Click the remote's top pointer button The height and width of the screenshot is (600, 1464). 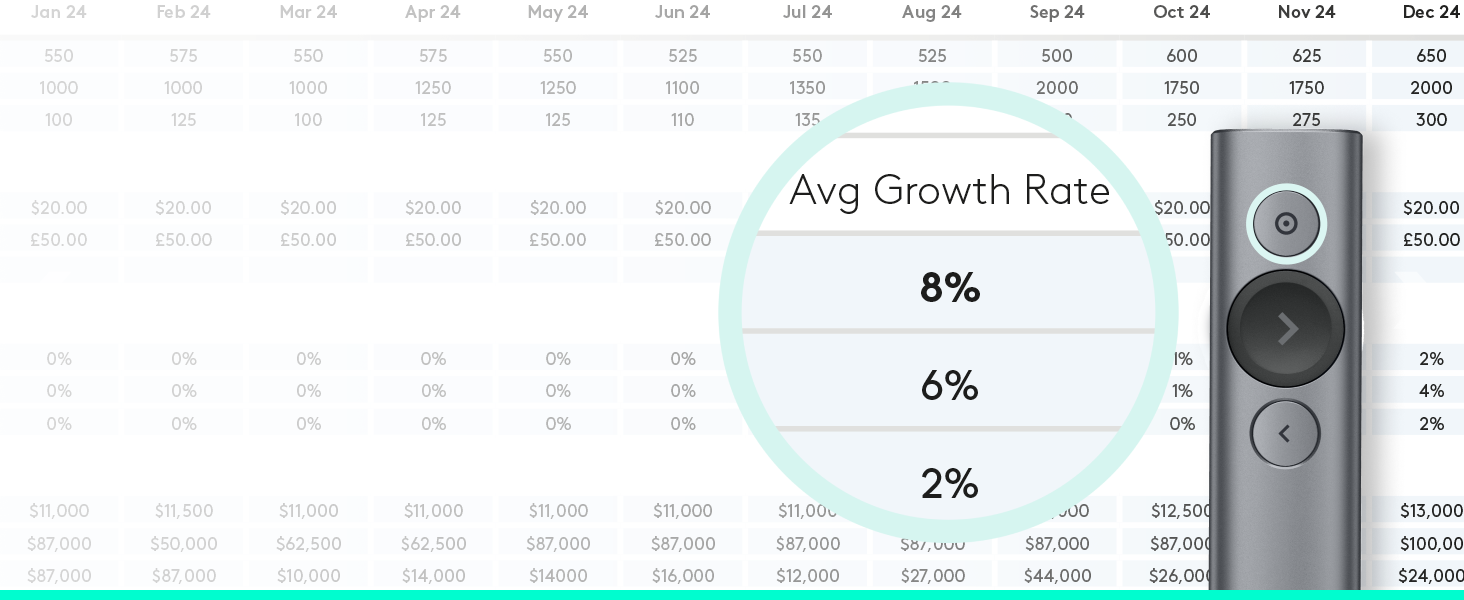click(1286, 223)
